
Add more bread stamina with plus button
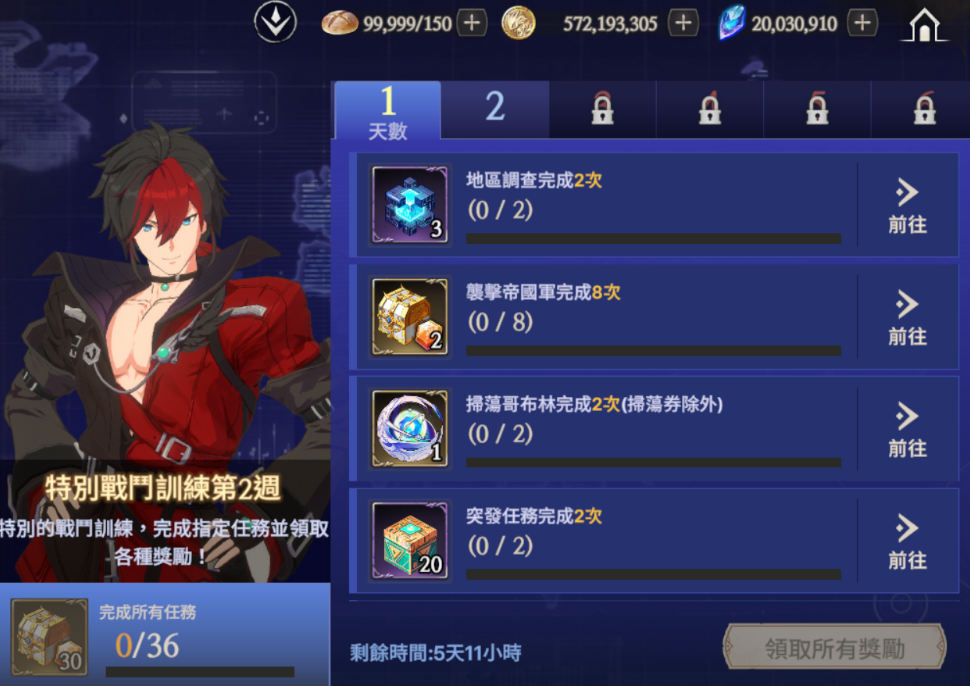tap(472, 23)
